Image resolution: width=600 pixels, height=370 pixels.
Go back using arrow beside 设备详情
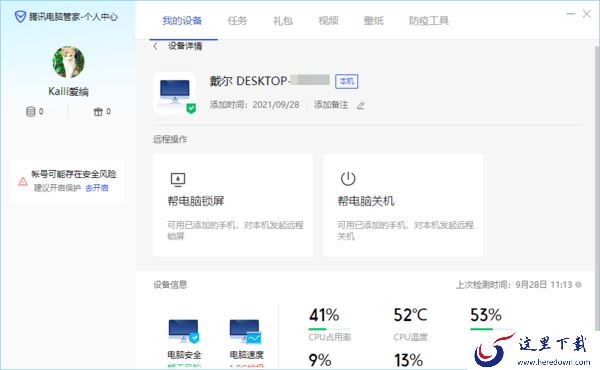(x=155, y=46)
